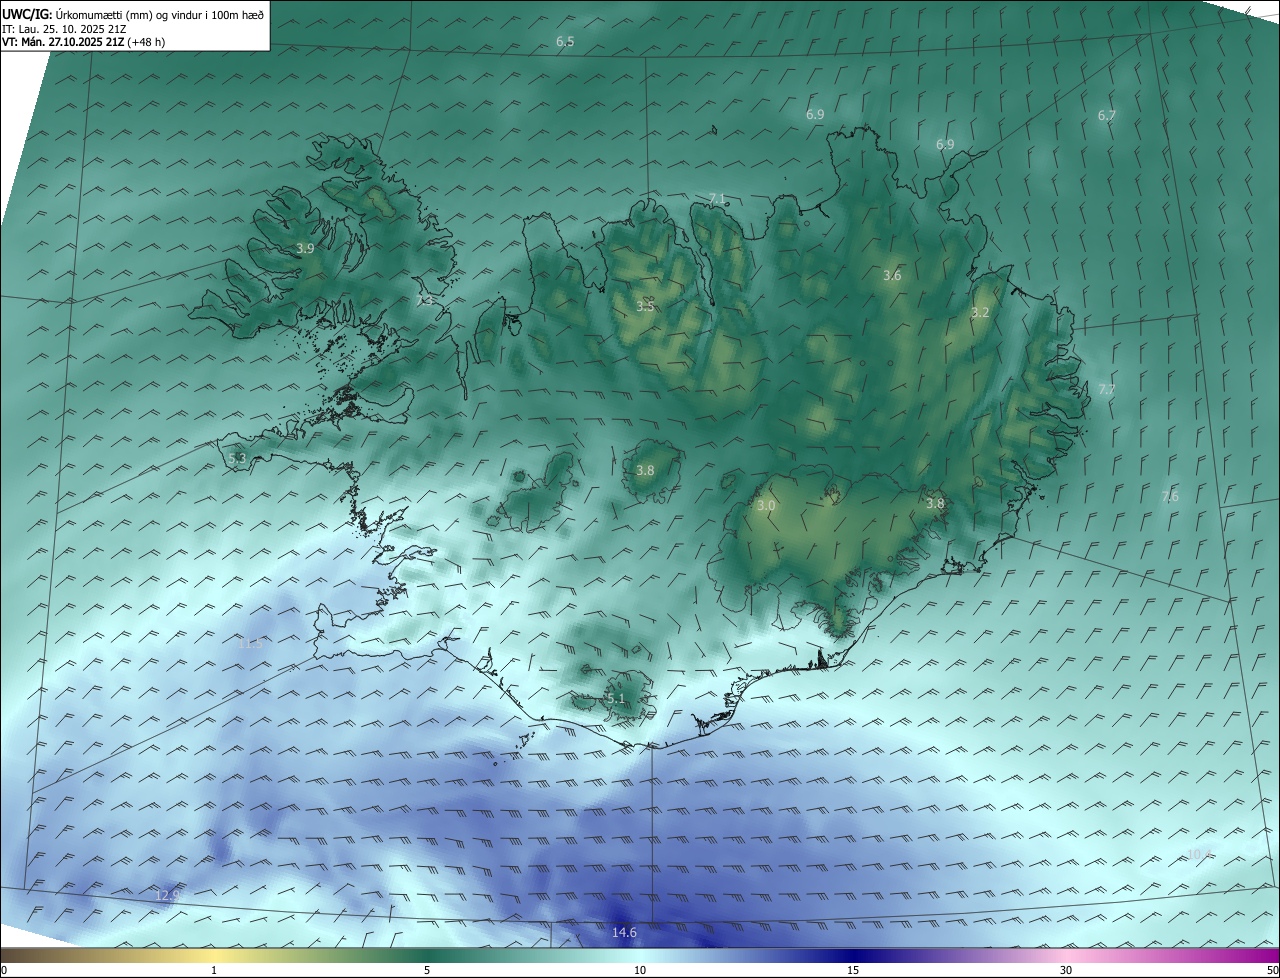Click the 5.1 value on the glacier
1280x978 pixels.
615,699
